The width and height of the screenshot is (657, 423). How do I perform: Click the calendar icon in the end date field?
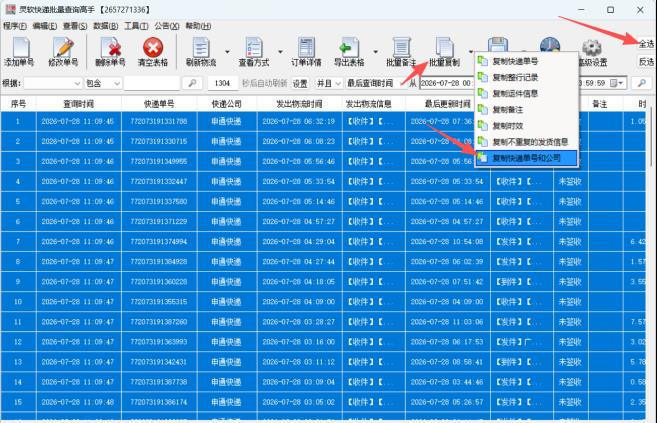[x=614, y=83]
